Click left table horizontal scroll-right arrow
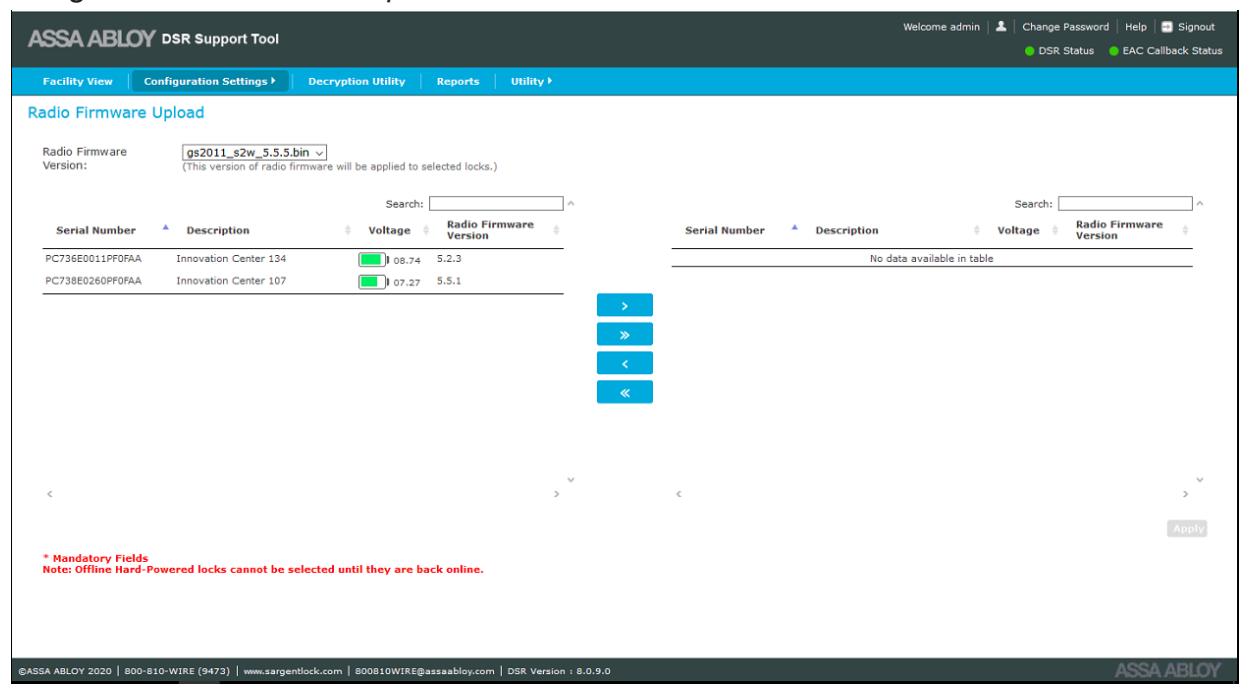Viewport: 1249px width, 697px height. tap(558, 495)
